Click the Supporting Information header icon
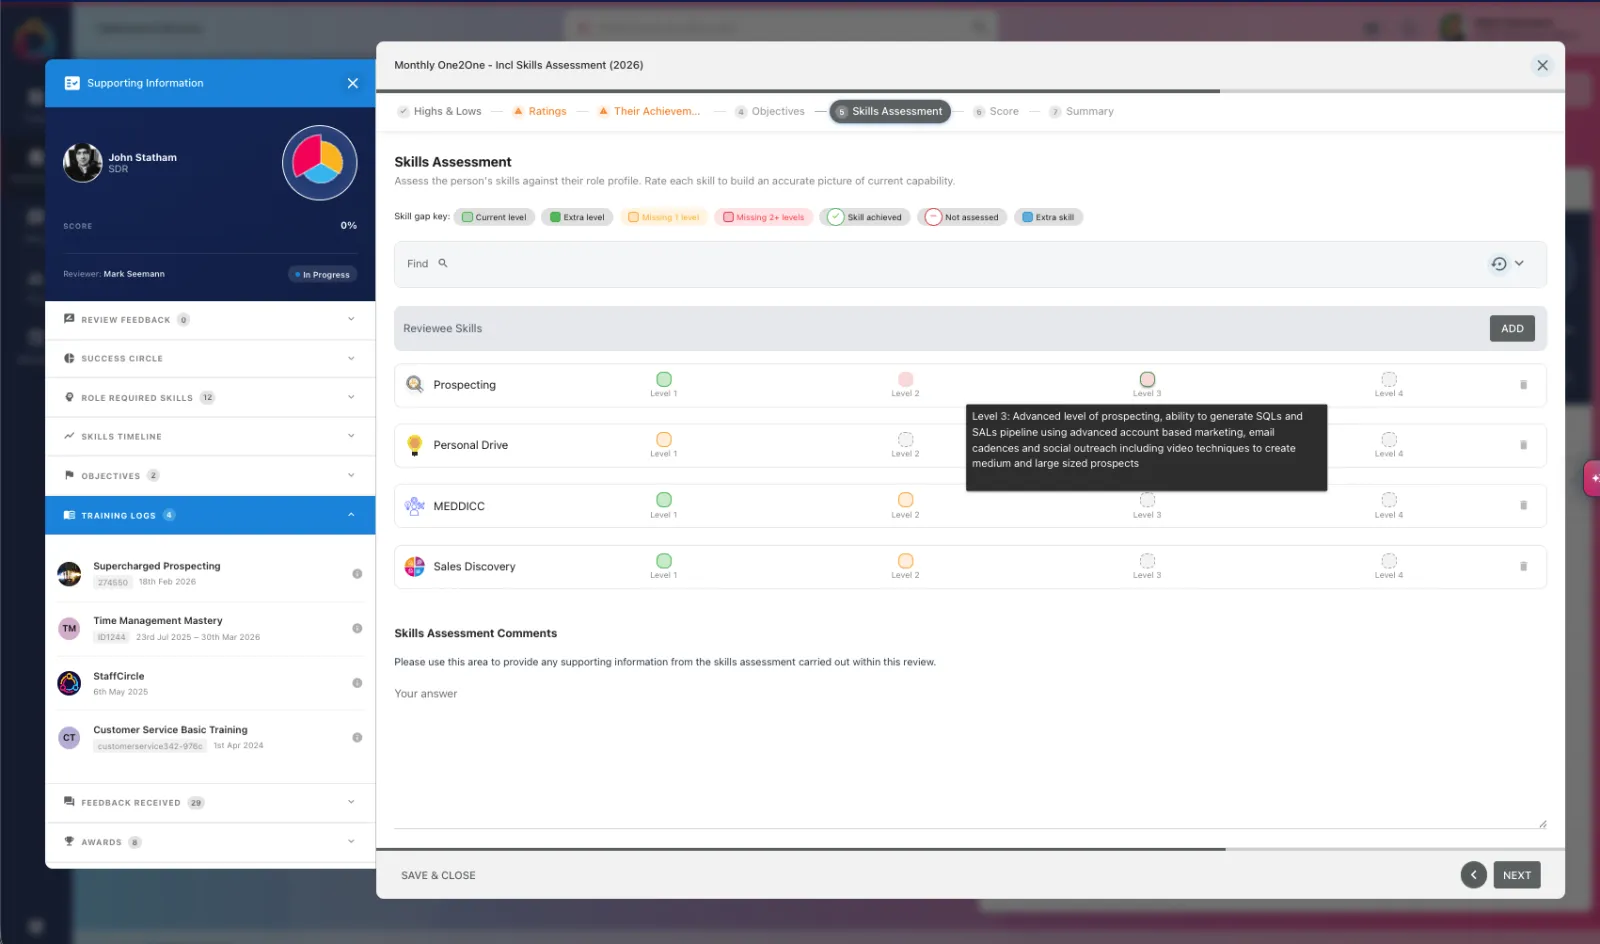 tap(72, 83)
